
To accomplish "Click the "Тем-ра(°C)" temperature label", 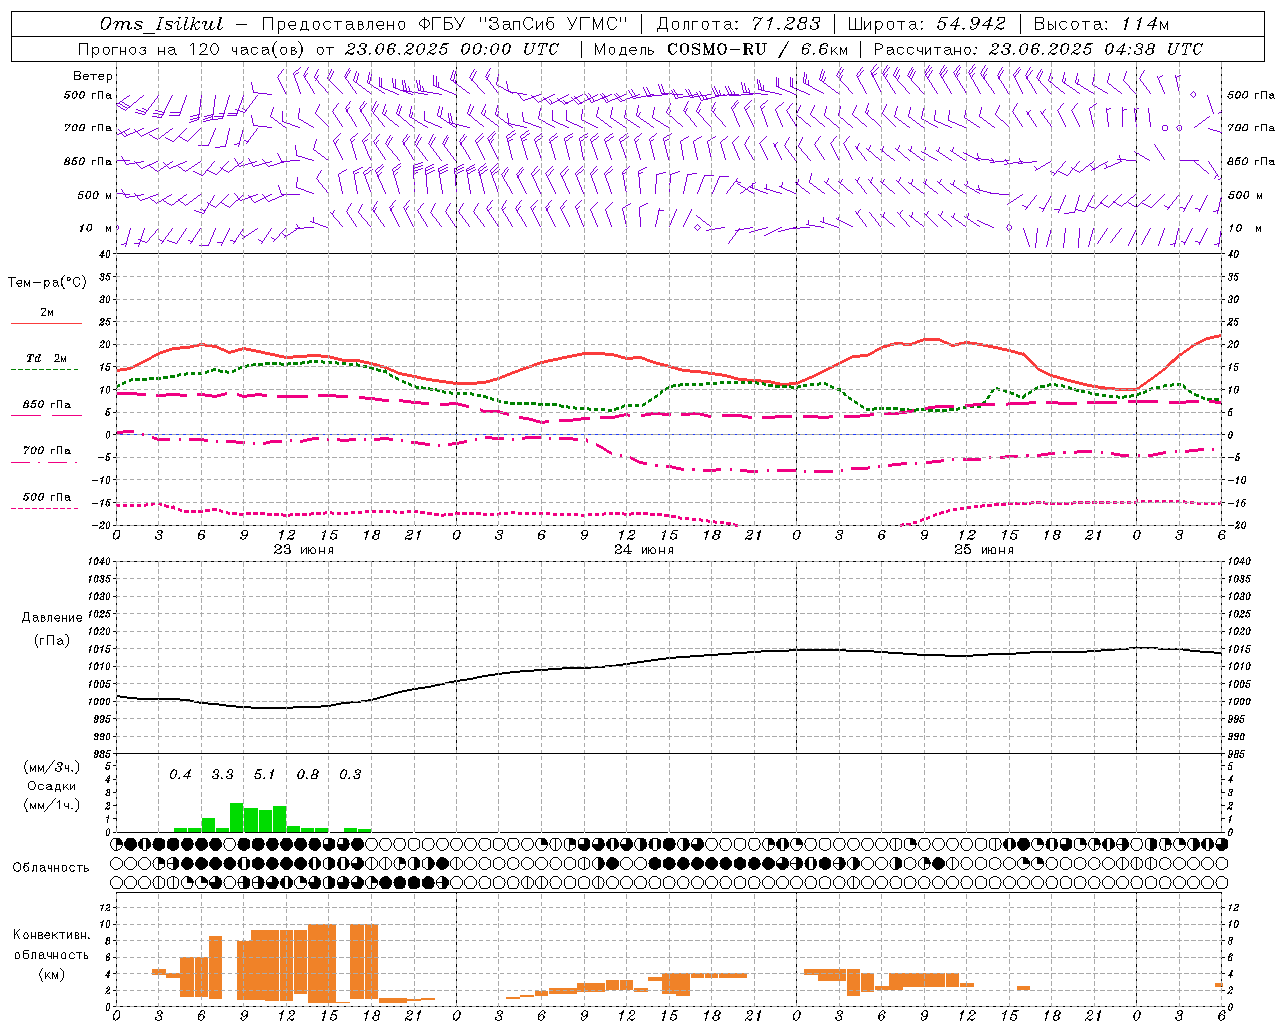I will click(x=47, y=283).
